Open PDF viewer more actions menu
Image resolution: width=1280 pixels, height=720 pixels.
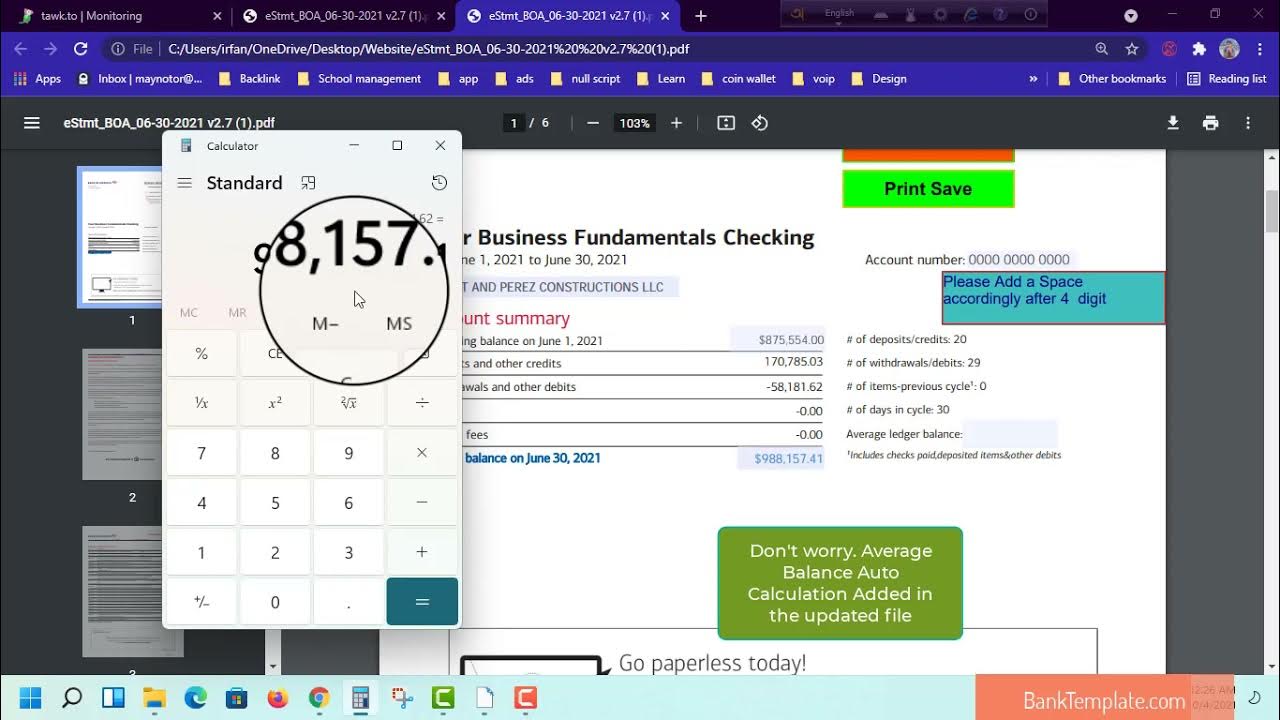click(x=1247, y=123)
